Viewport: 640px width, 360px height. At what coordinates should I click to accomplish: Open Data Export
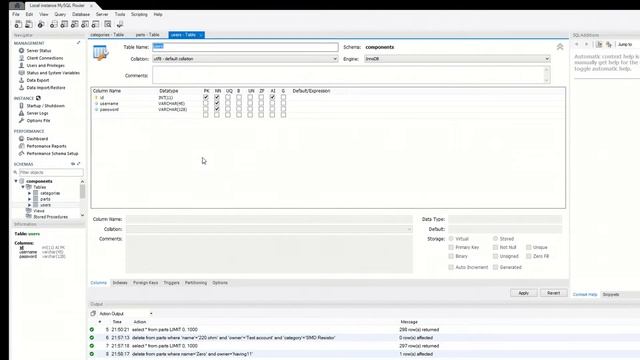(38, 80)
